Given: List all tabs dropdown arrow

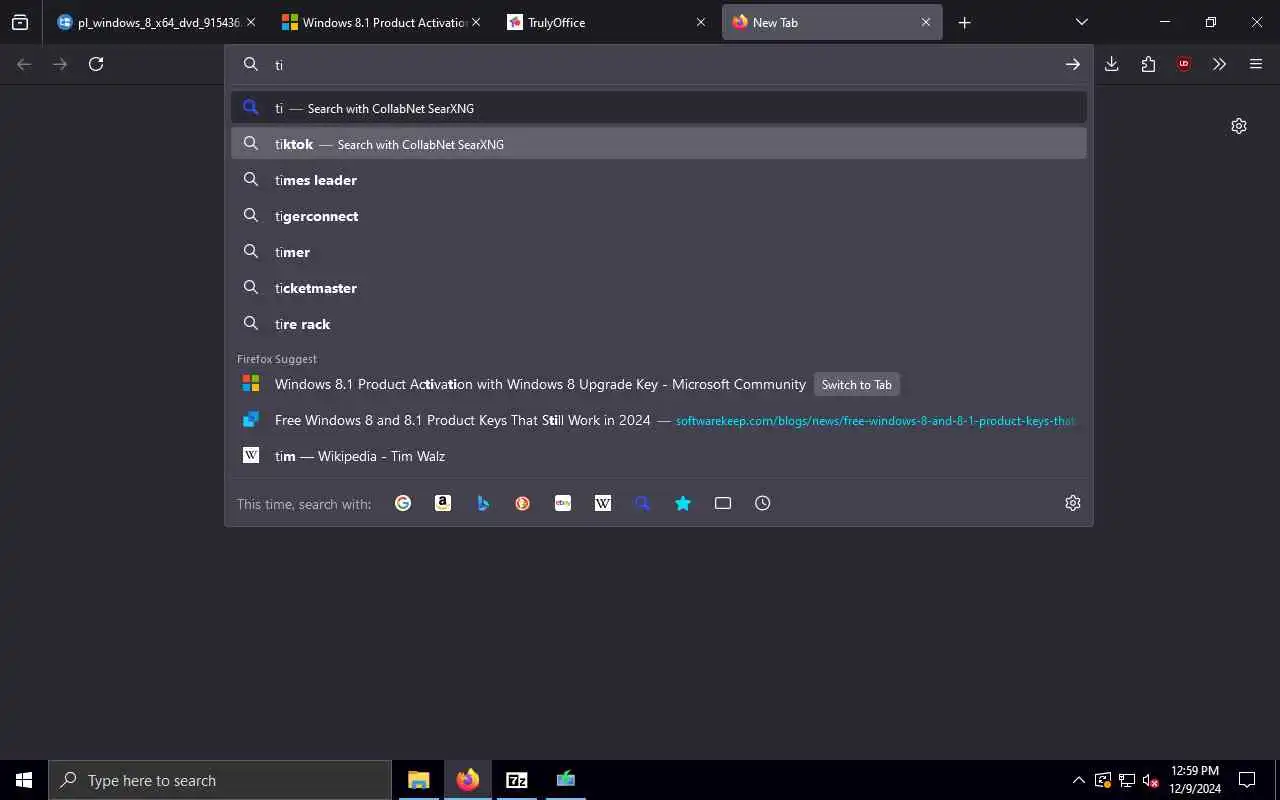Looking at the screenshot, I should [1081, 22].
